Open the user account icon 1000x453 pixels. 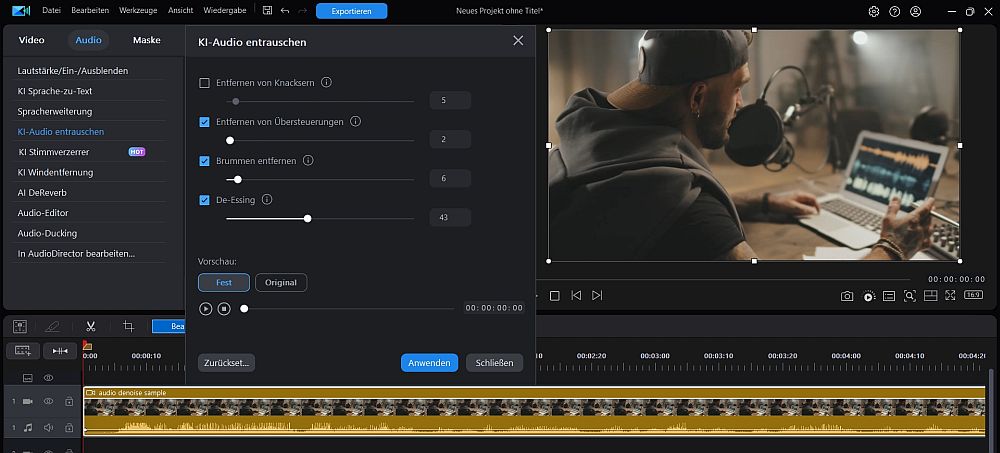(x=915, y=11)
